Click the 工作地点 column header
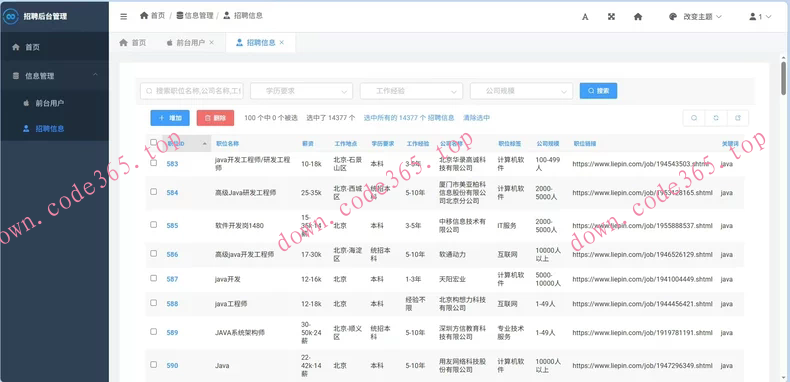 click(x=346, y=144)
